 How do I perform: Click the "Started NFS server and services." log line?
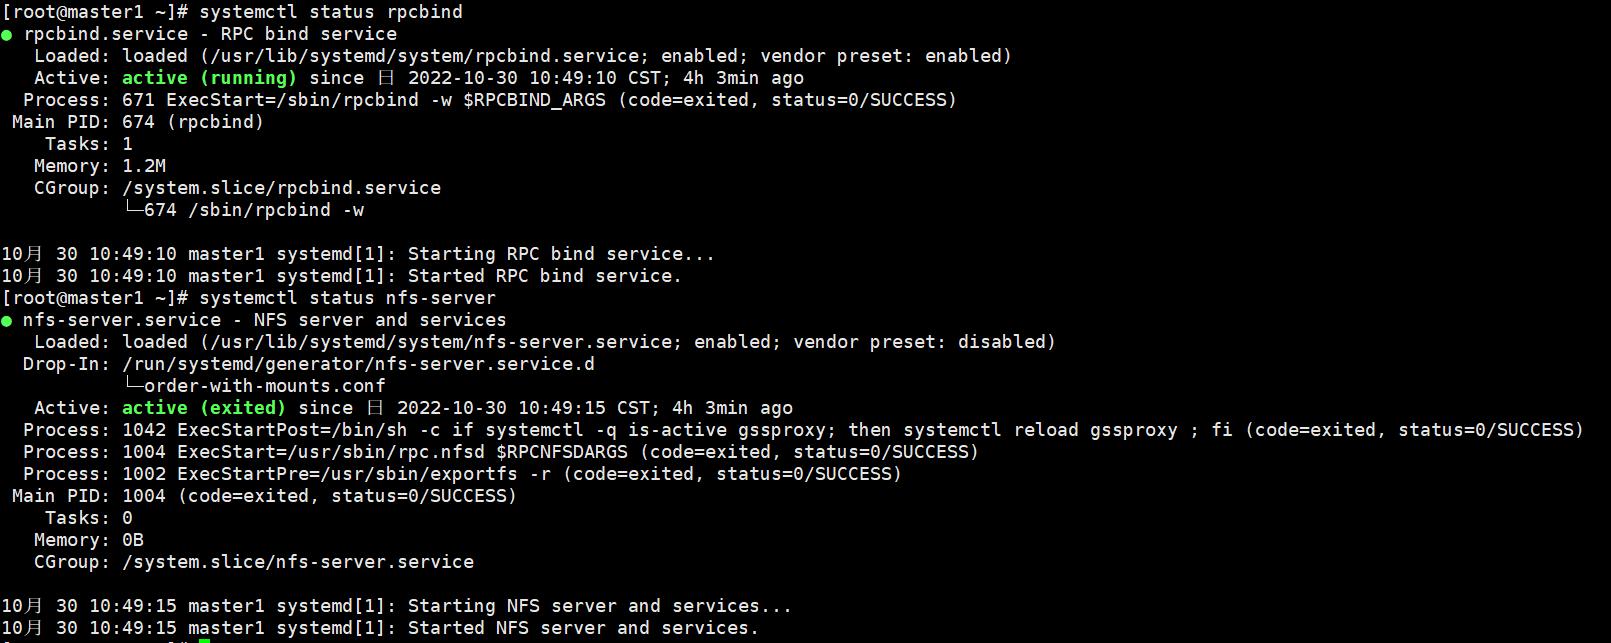(x=583, y=628)
